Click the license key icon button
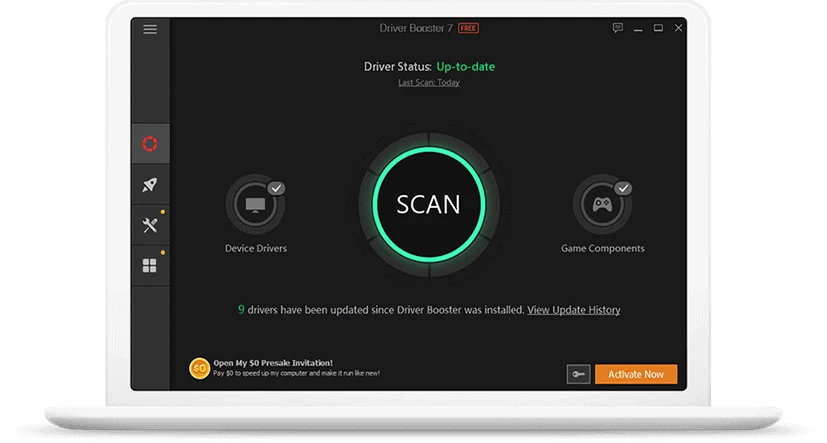 [x=578, y=374]
